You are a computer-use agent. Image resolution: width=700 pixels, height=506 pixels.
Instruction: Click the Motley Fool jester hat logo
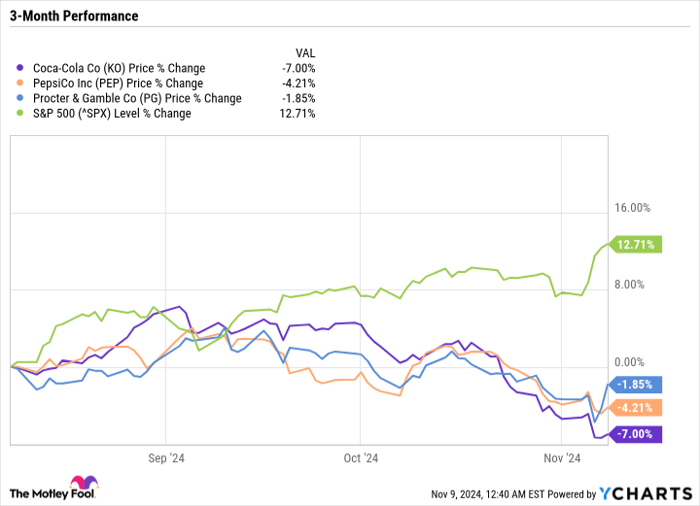click(x=78, y=483)
